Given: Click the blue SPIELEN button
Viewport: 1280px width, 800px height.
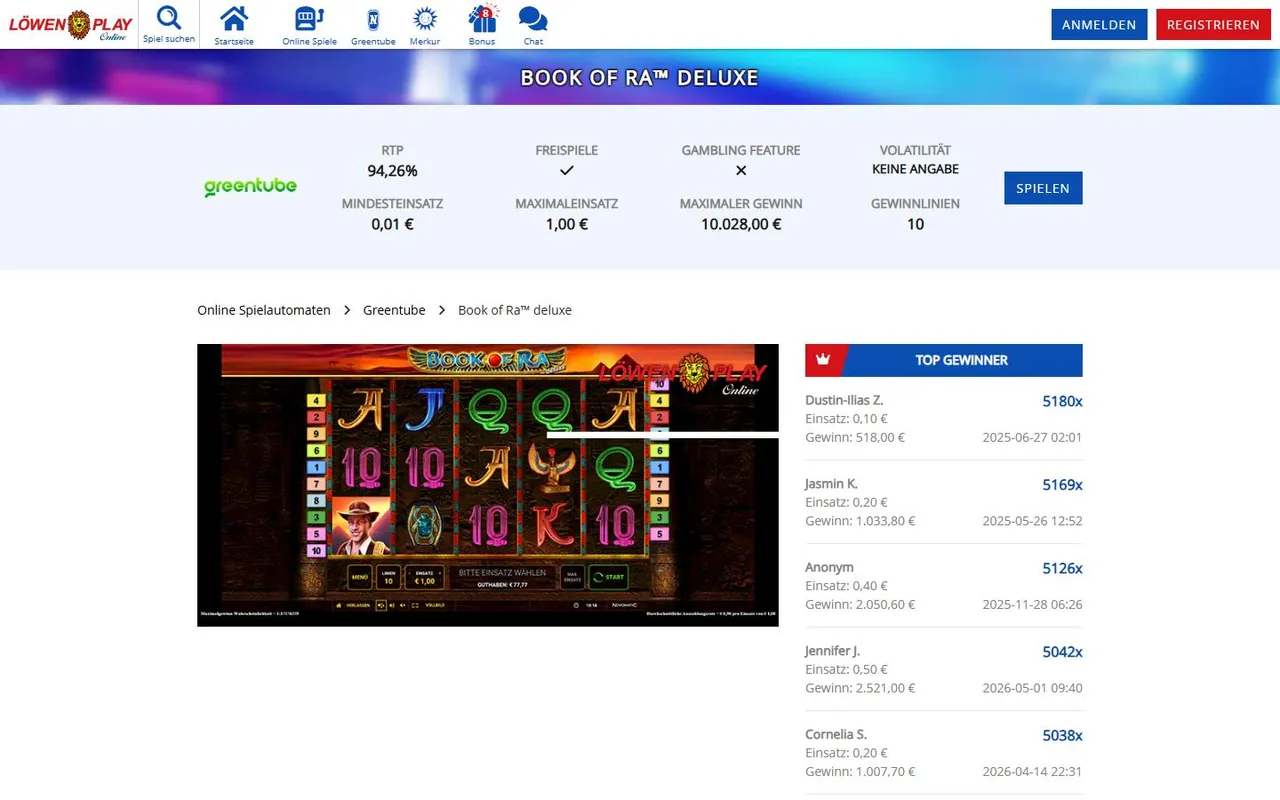Looking at the screenshot, I should 1043,188.
